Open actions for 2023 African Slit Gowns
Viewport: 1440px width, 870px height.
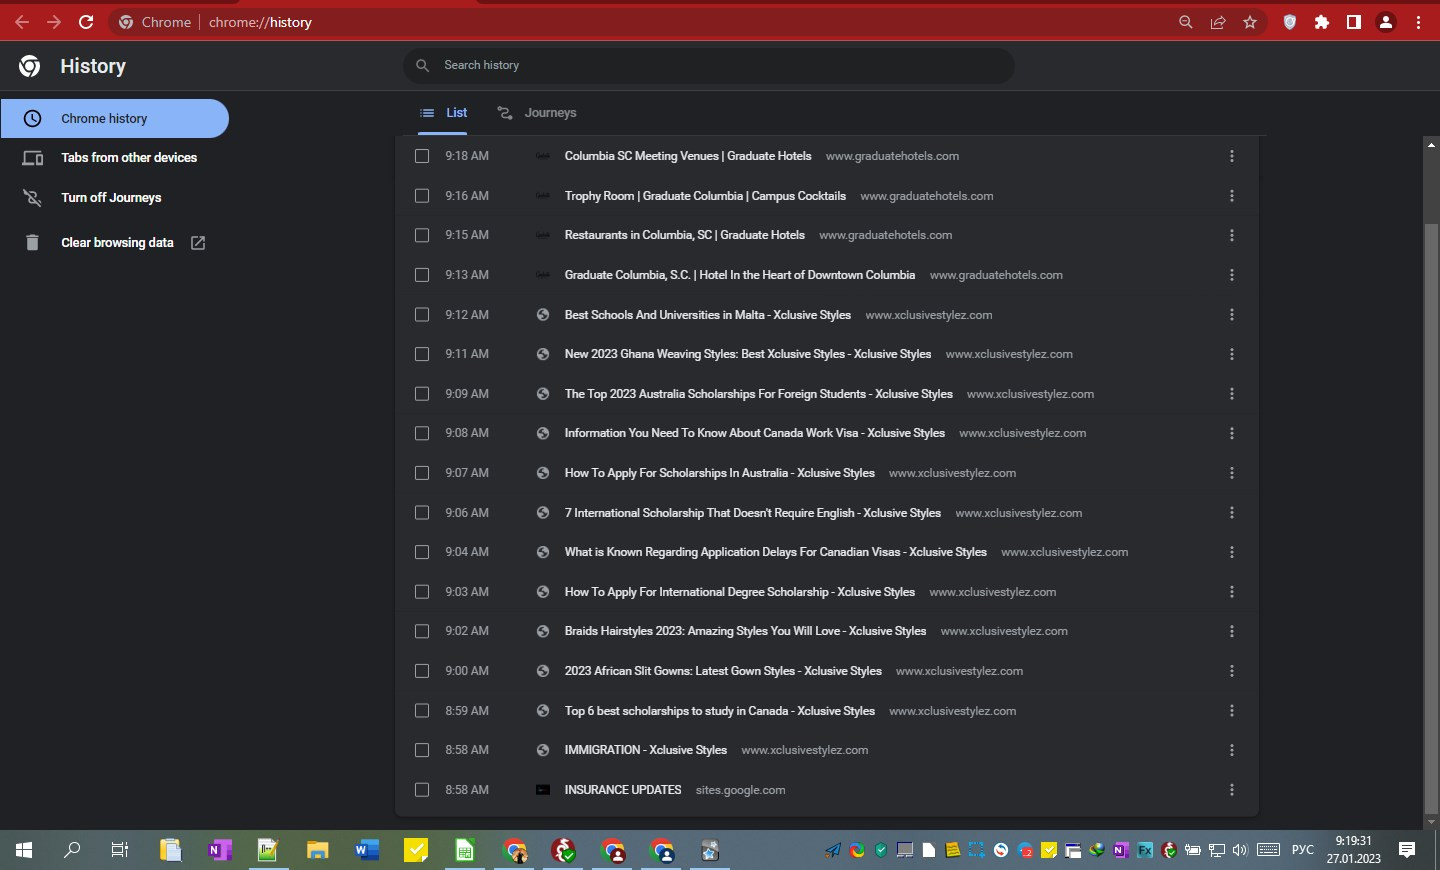point(1232,671)
